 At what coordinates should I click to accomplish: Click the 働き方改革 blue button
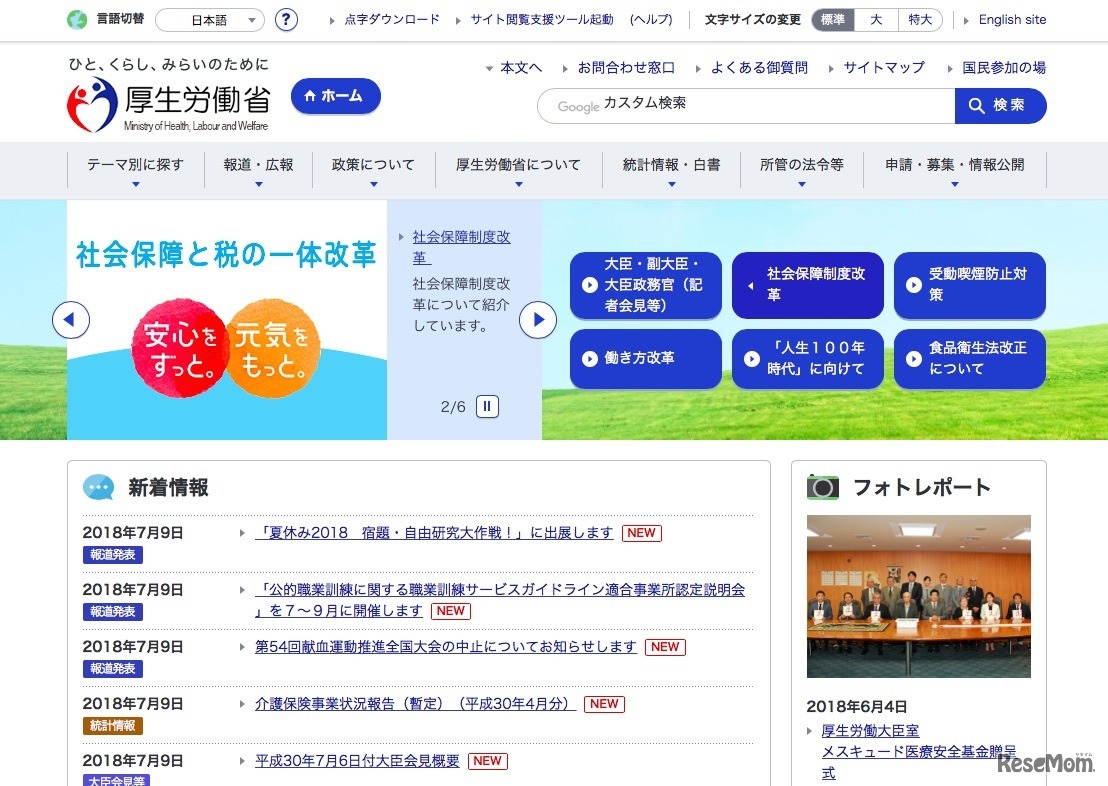pyautogui.click(x=645, y=359)
